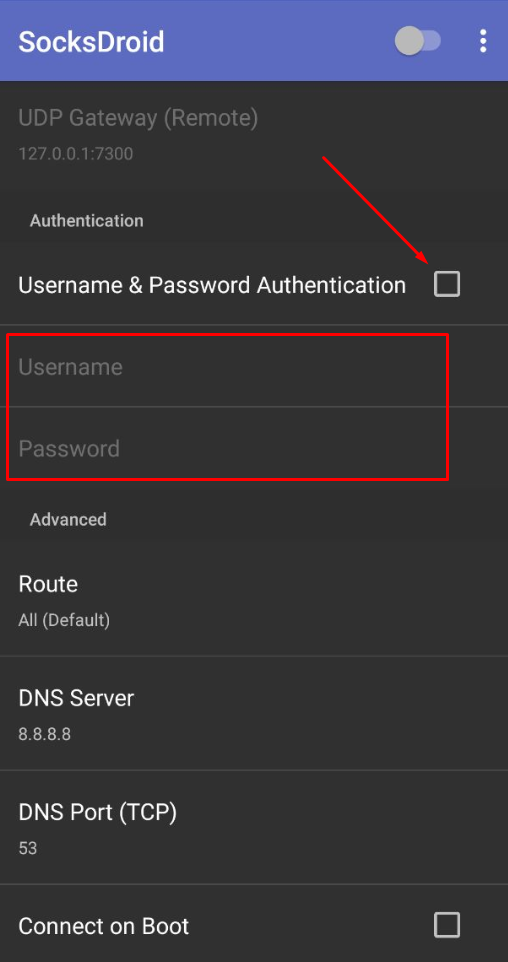Click the Connect on Boot label text
508x962 pixels.
tap(104, 926)
